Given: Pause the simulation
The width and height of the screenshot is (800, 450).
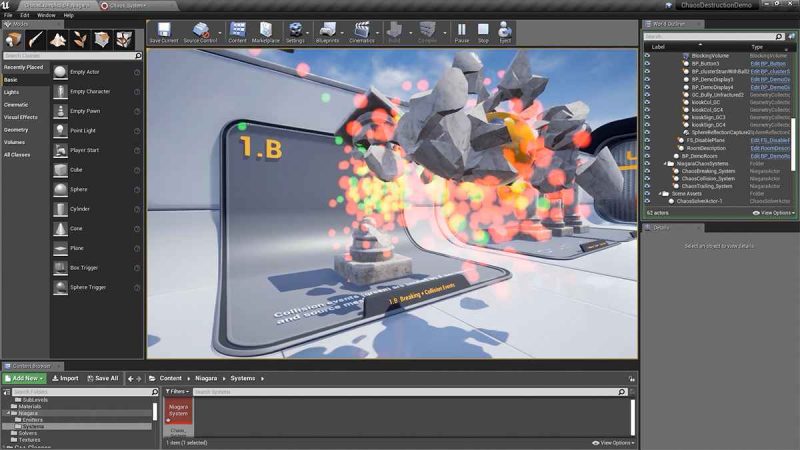Looking at the screenshot, I should [x=462, y=33].
